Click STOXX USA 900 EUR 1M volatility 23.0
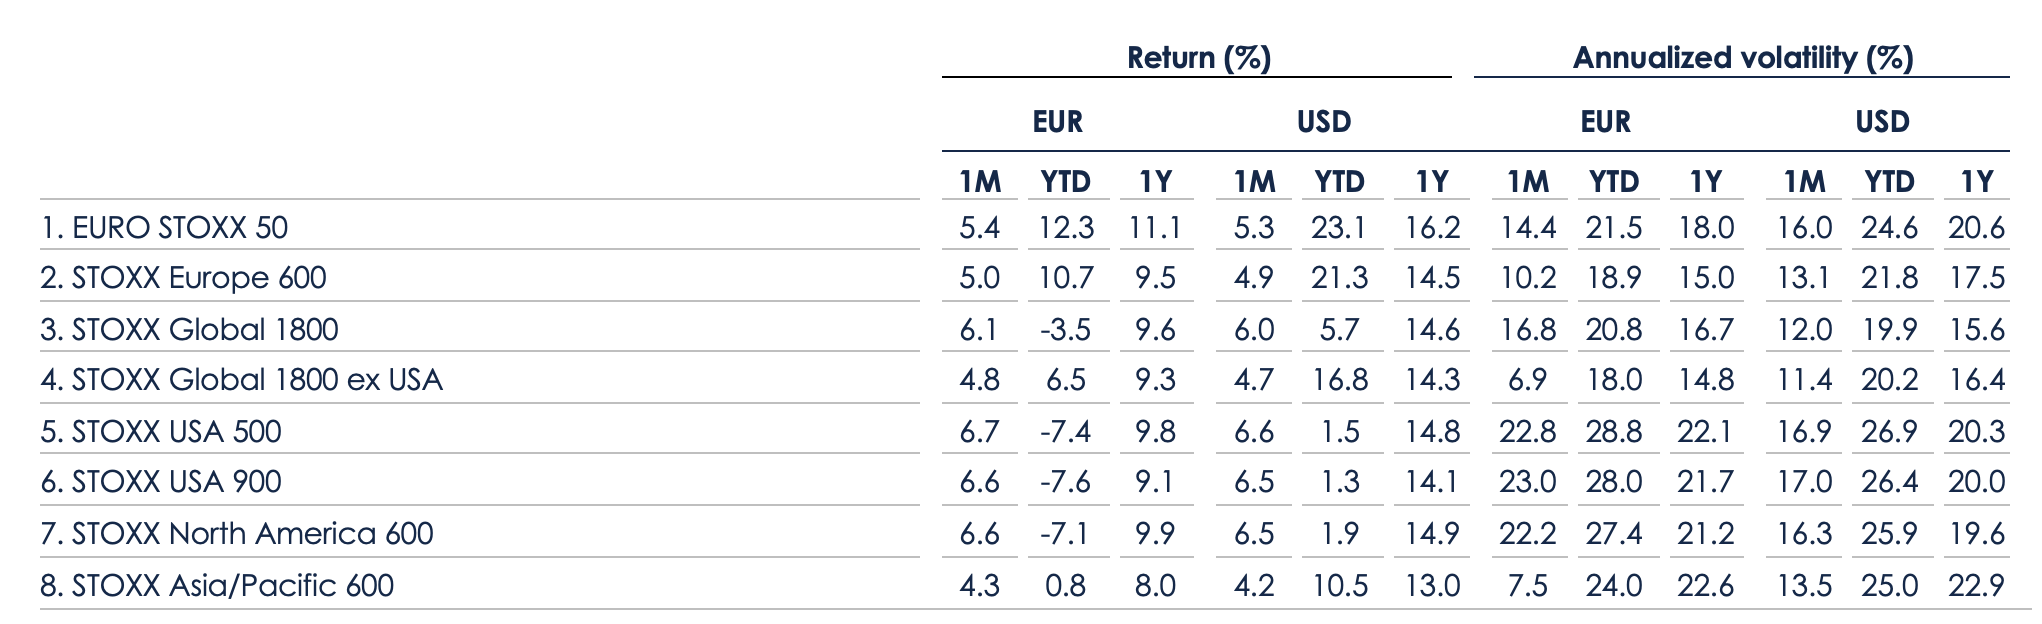The width and height of the screenshot is (2042, 624). coord(1527,482)
